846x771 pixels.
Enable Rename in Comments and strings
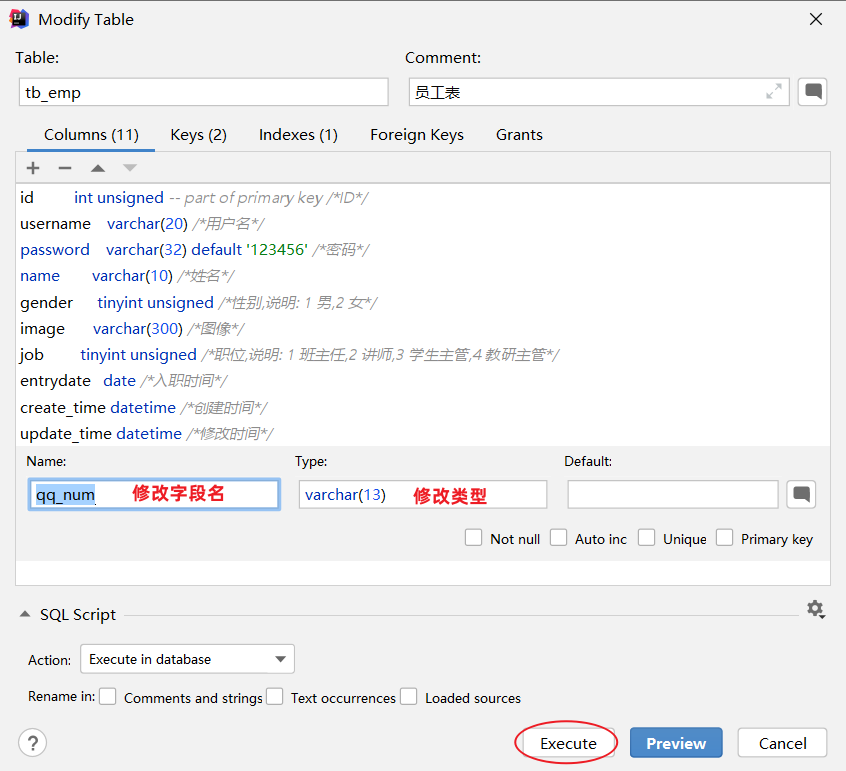coord(108,697)
